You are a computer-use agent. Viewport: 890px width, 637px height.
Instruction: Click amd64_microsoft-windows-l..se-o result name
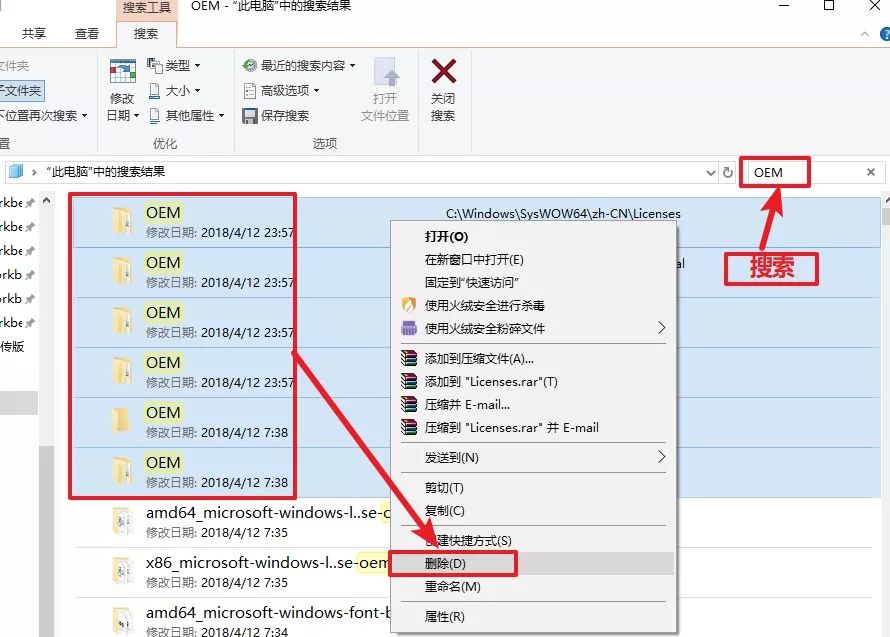268,513
